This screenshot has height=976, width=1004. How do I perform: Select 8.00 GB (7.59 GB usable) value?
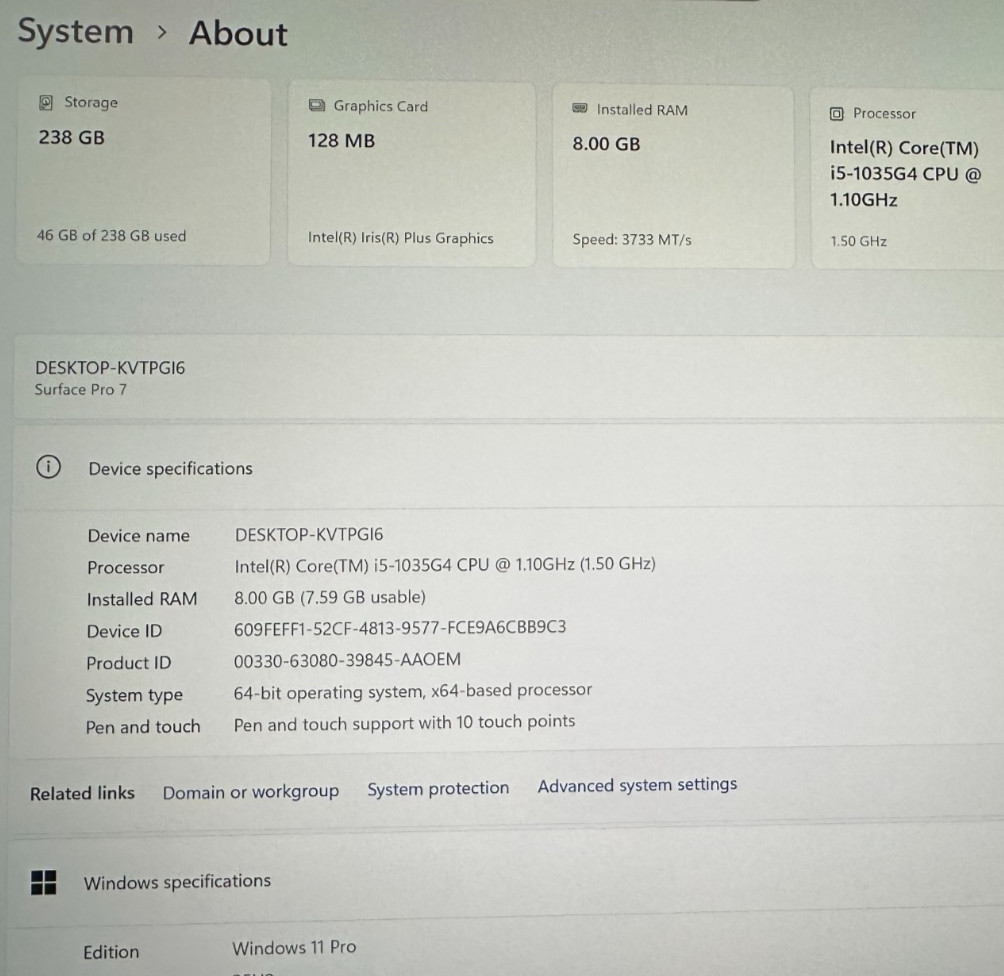tap(329, 597)
